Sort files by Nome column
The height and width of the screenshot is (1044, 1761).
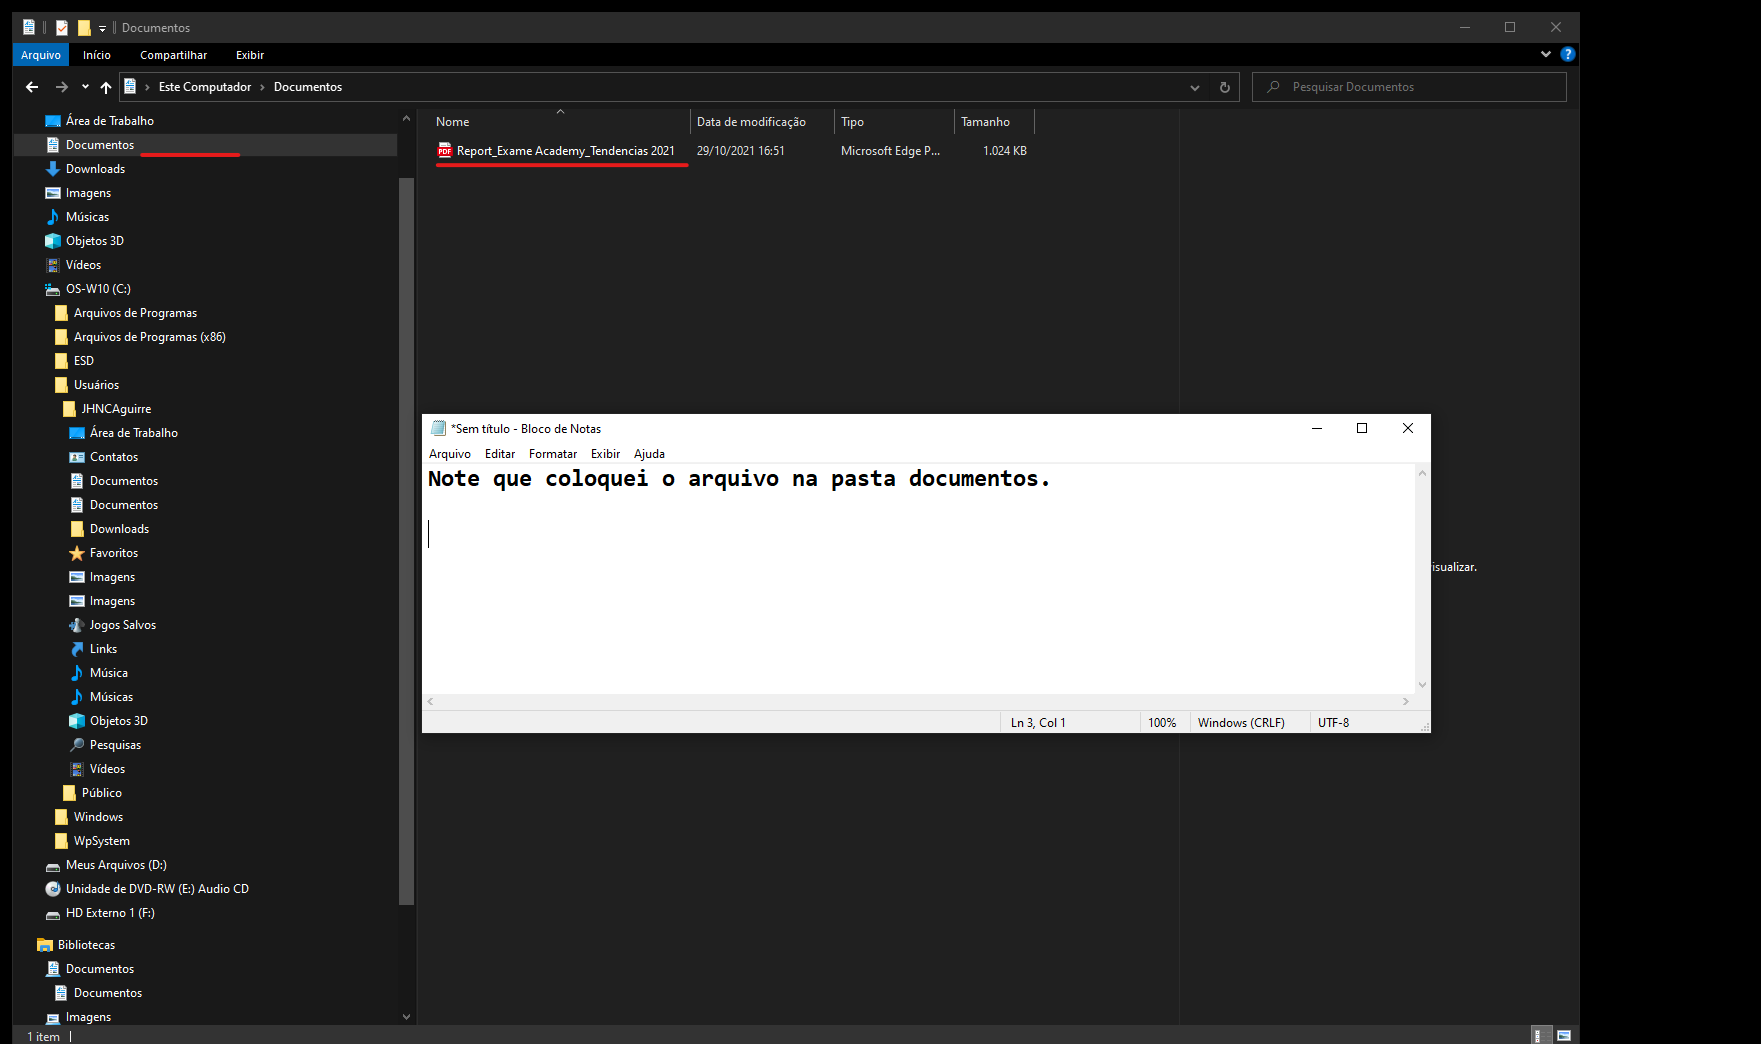coord(560,122)
